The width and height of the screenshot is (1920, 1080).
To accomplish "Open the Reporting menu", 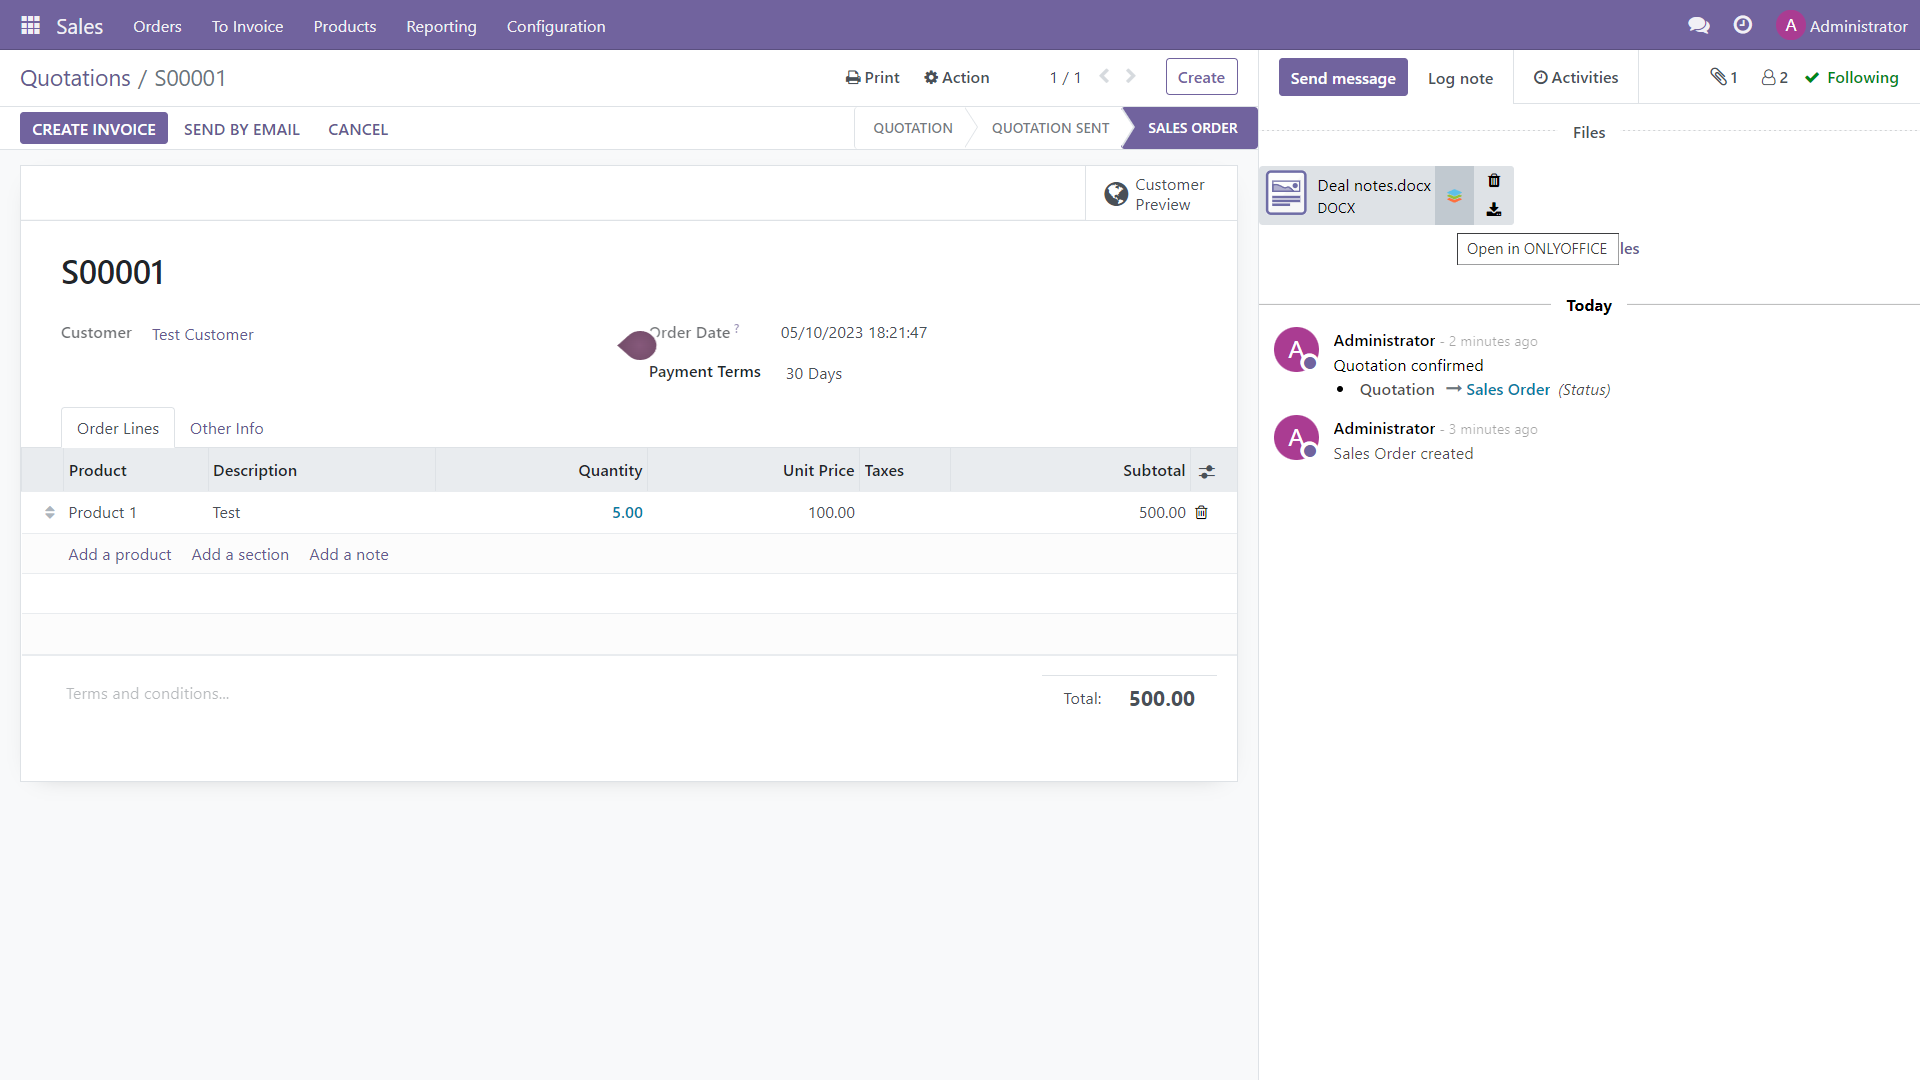I will pos(441,26).
